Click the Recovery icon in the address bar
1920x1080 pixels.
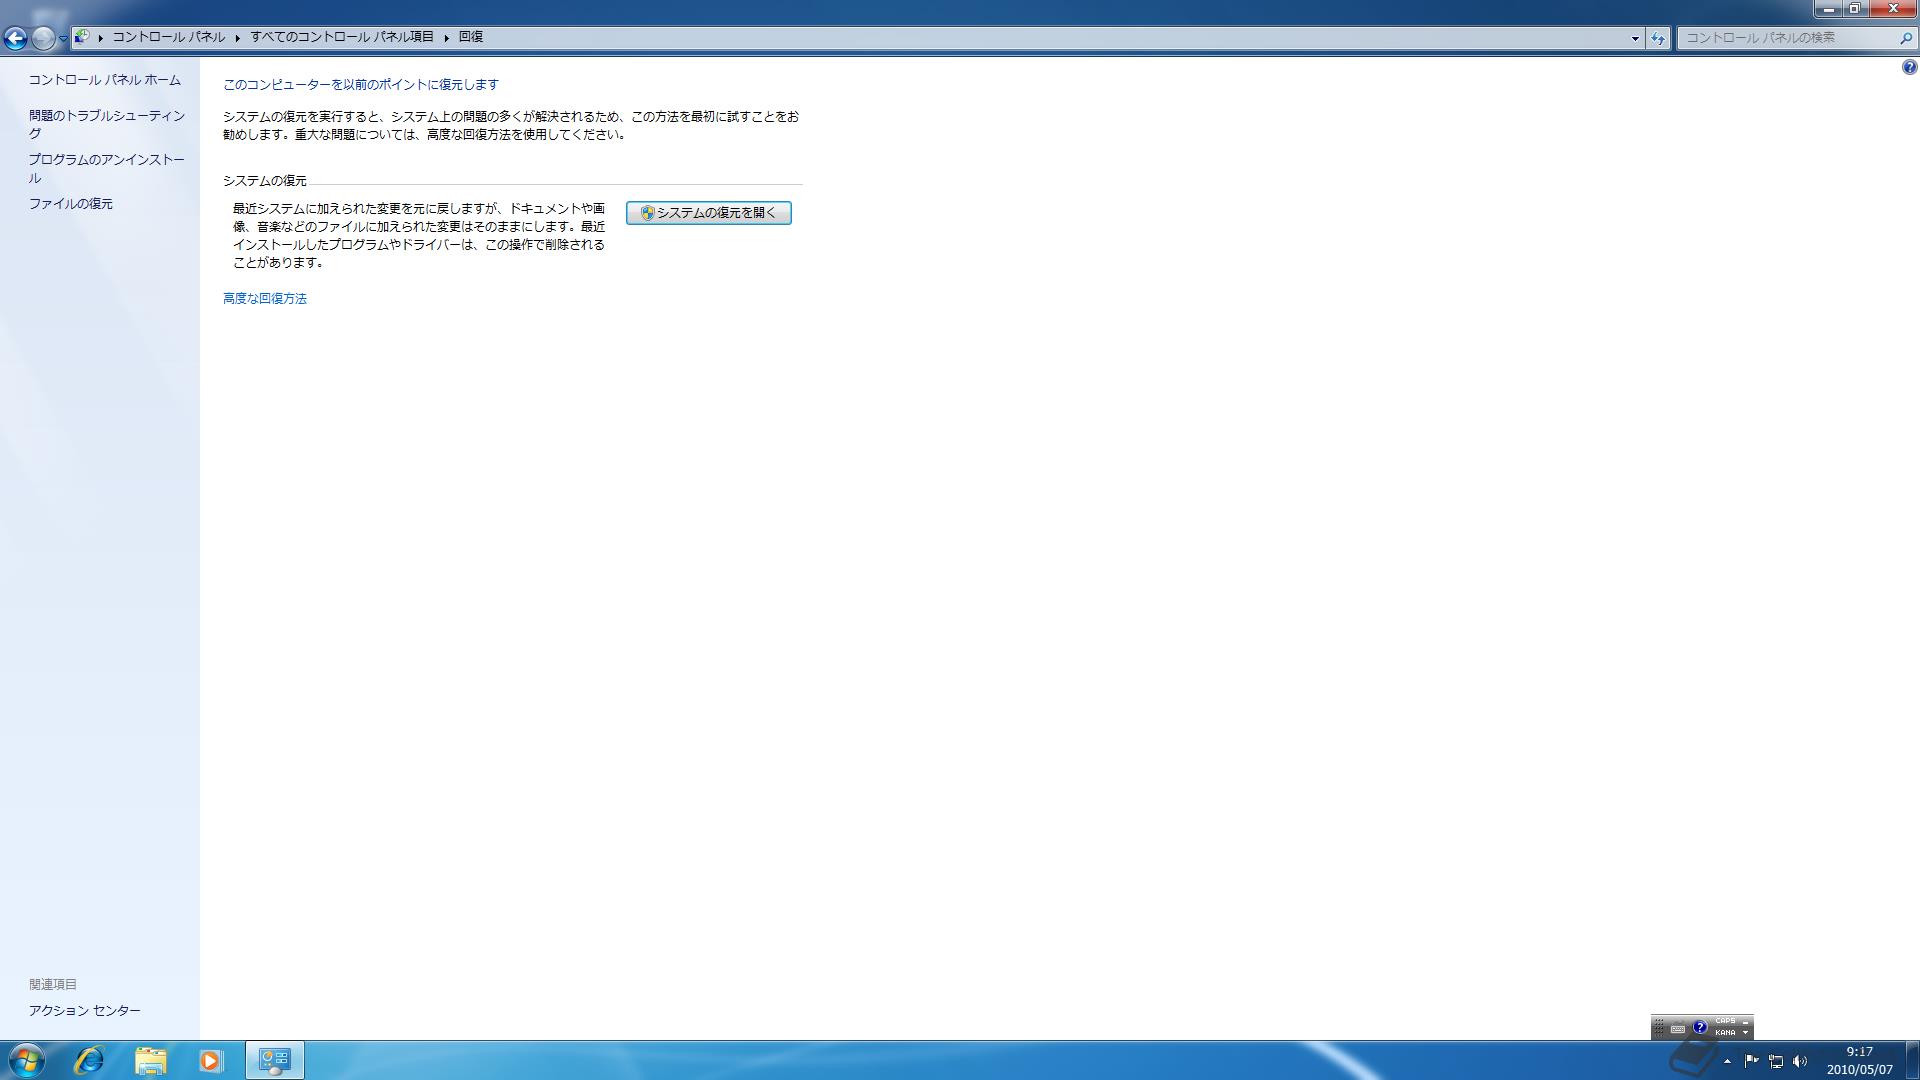coord(83,37)
